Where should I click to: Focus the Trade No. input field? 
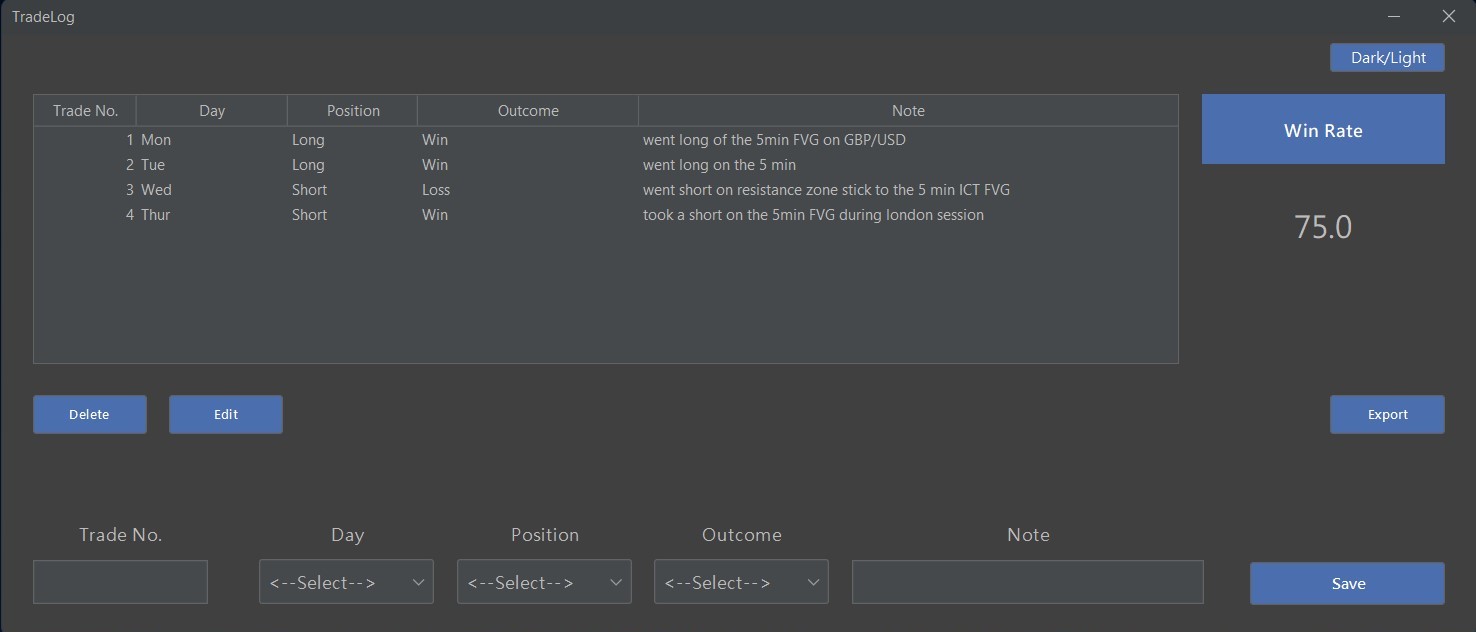point(120,582)
